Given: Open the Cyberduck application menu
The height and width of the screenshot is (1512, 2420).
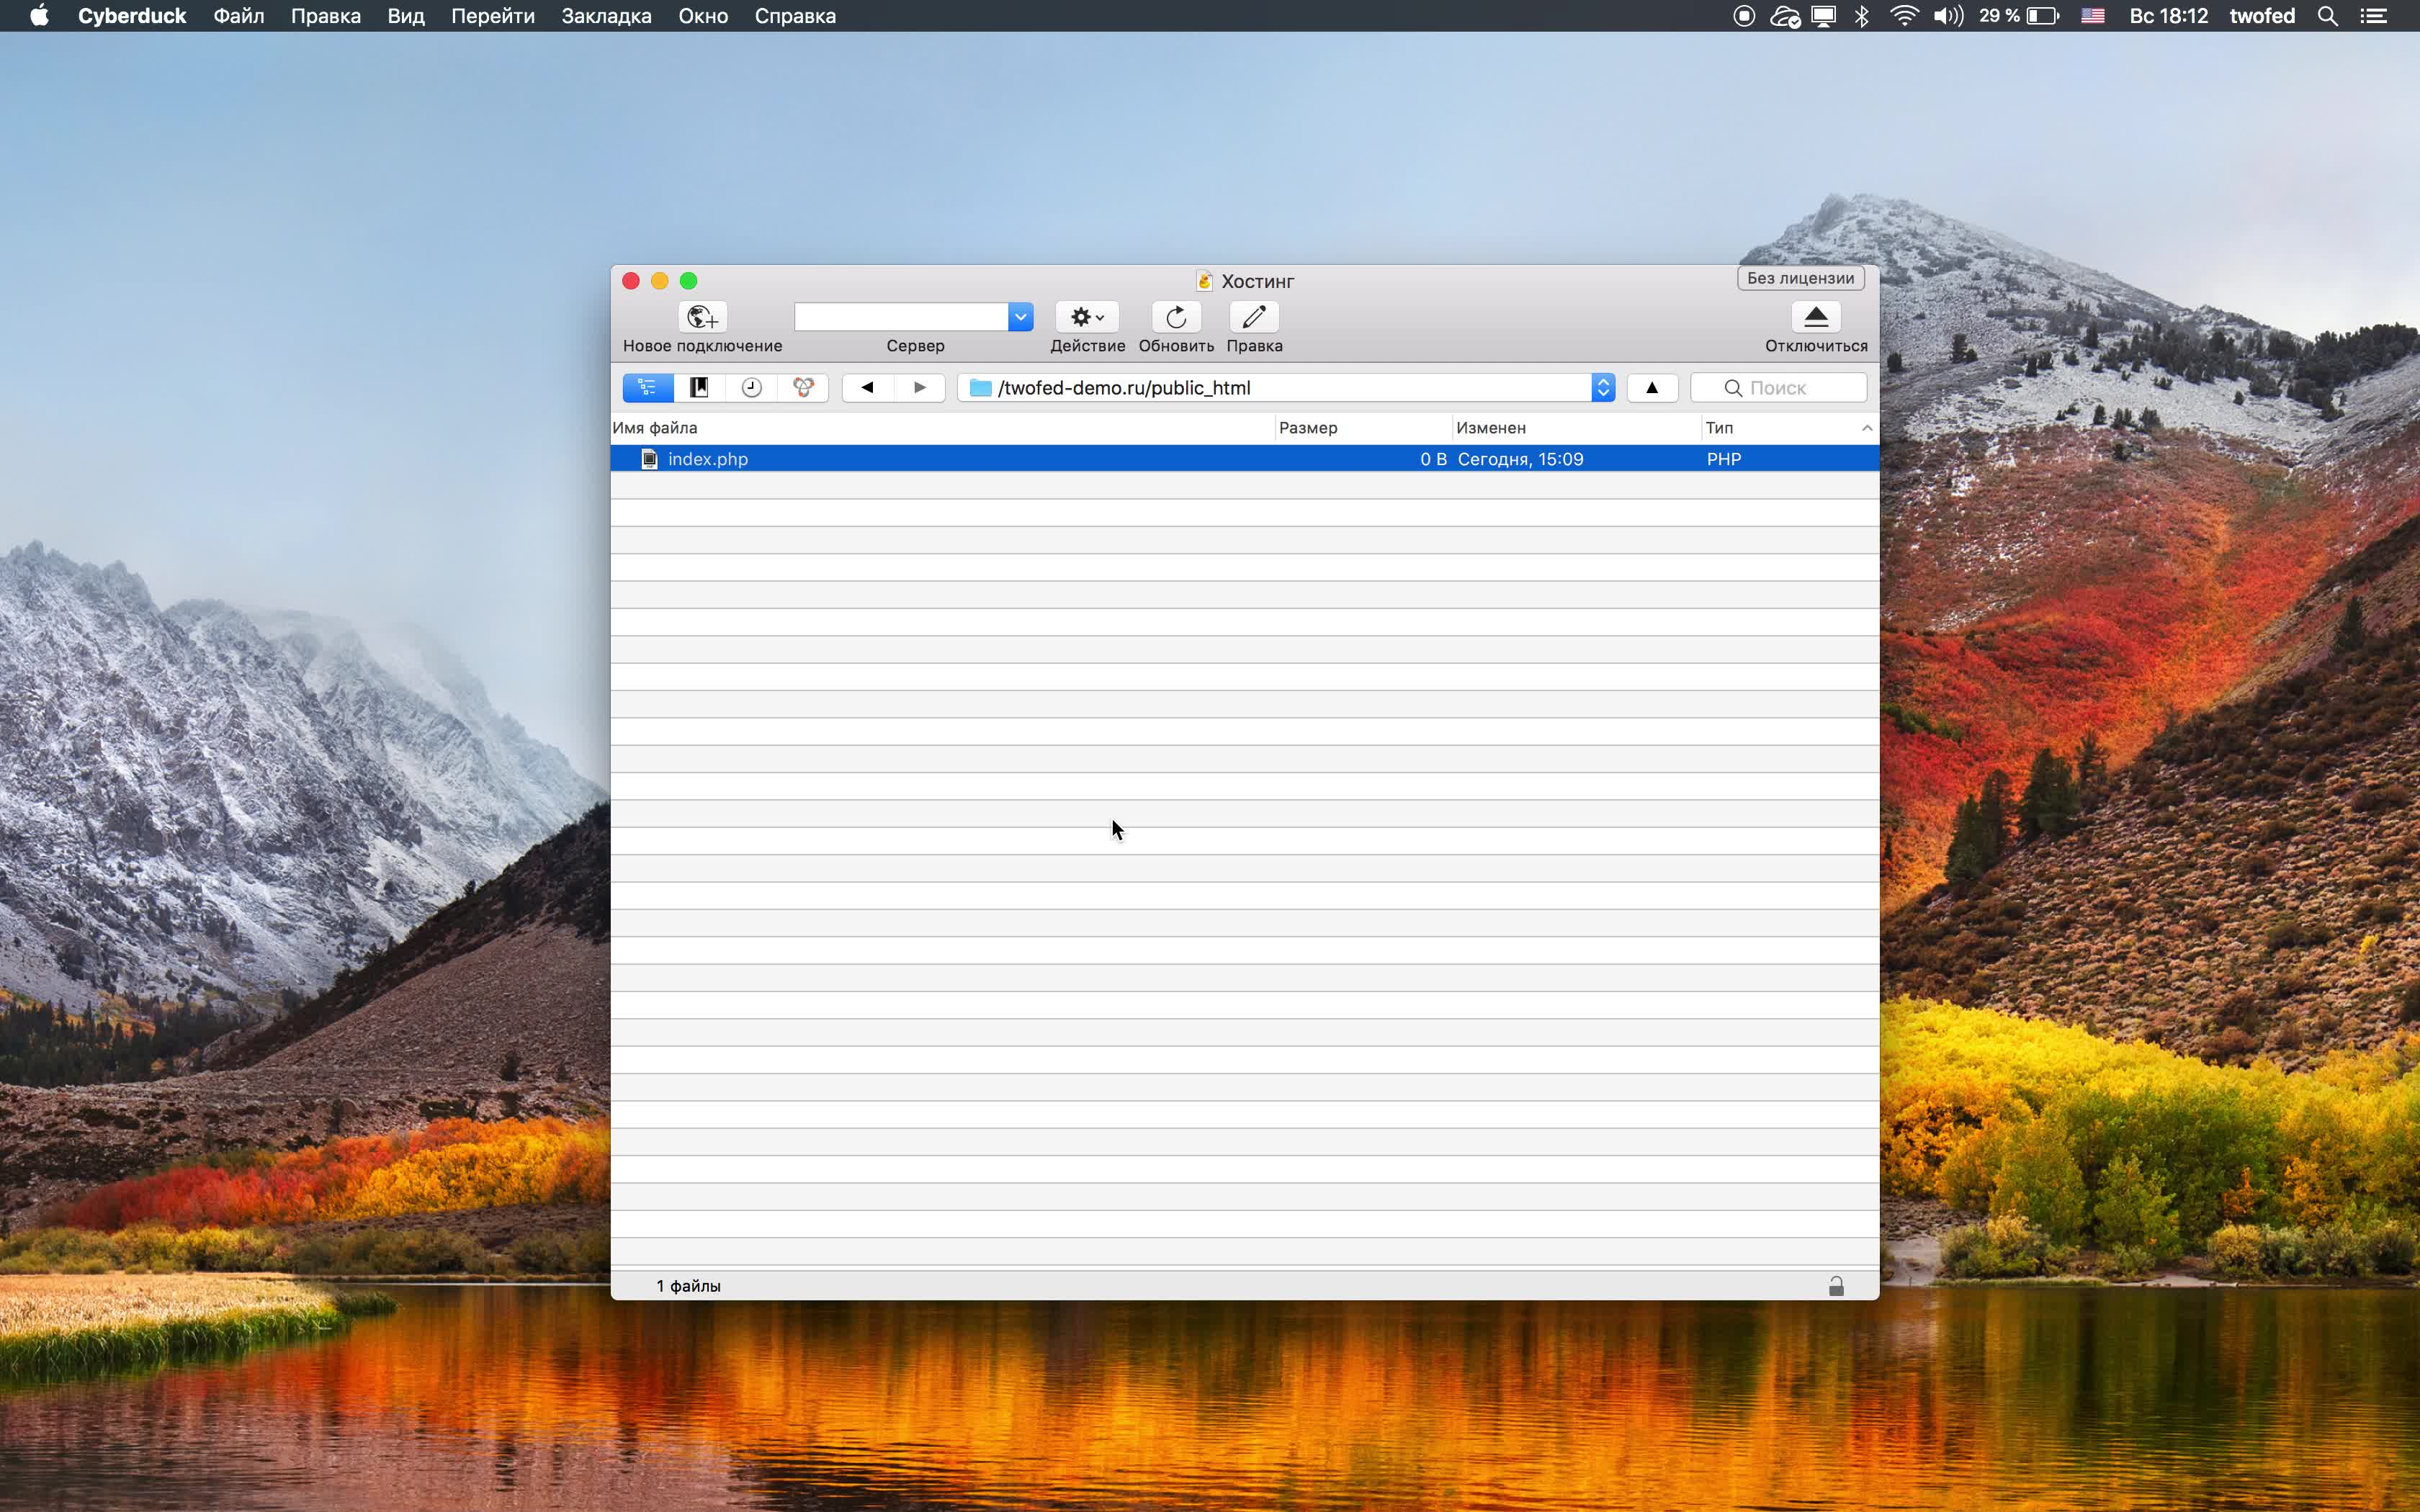Looking at the screenshot, I should 132,16.
